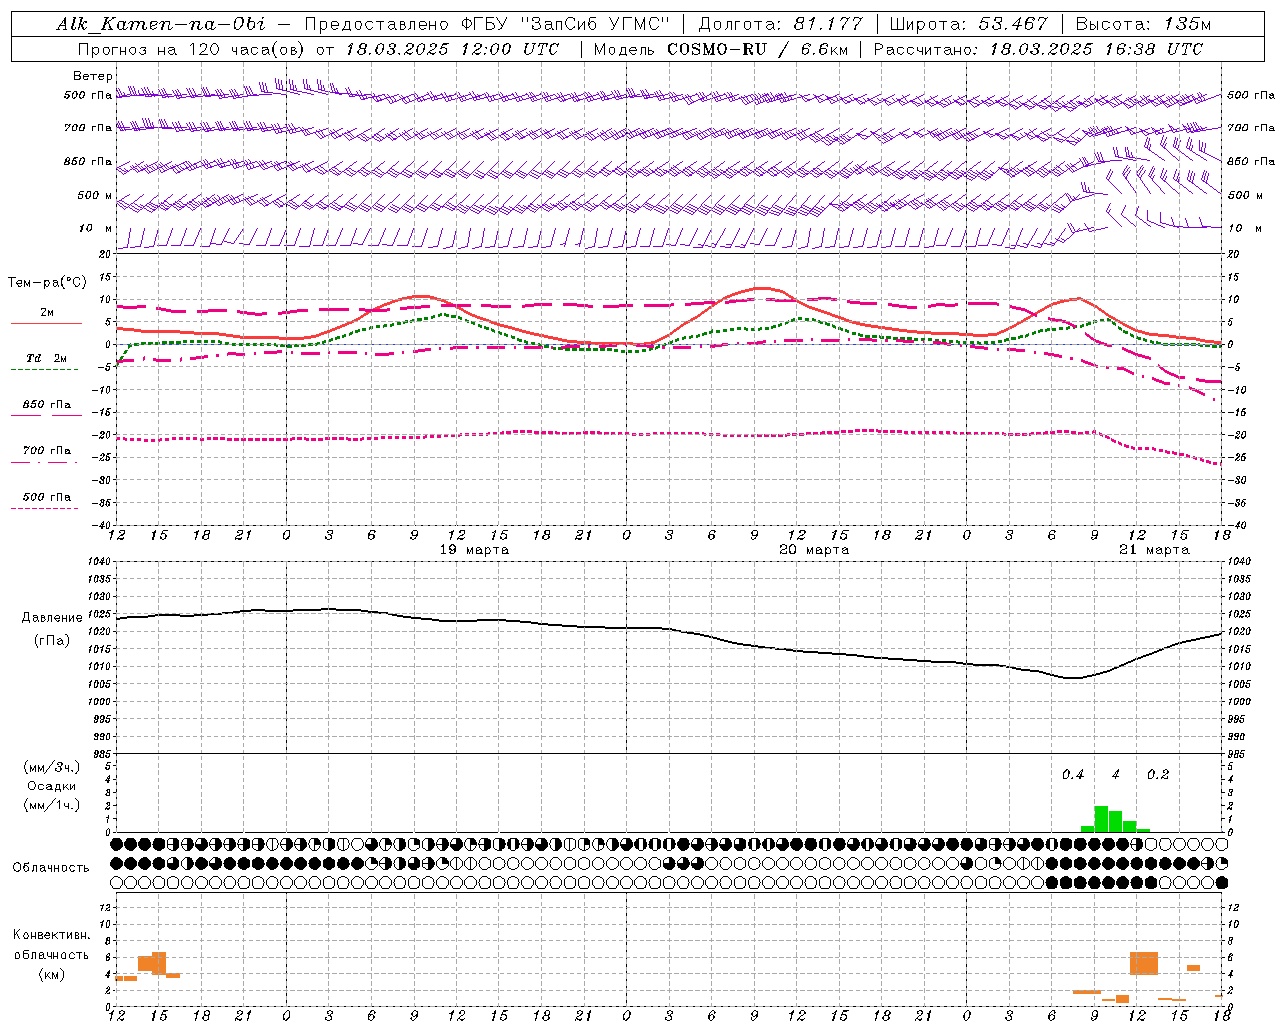This screenshot has width=1280, height=1024.
Task: Click the "20 марта" date label
Action: tap(815, 550)
